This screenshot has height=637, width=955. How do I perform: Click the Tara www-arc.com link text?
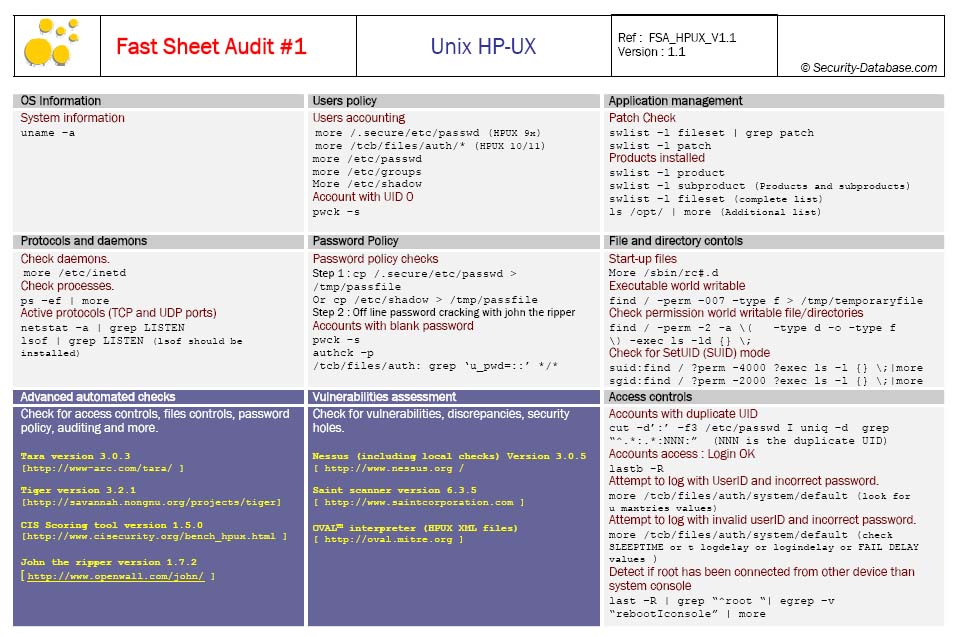tap(102, 468)
